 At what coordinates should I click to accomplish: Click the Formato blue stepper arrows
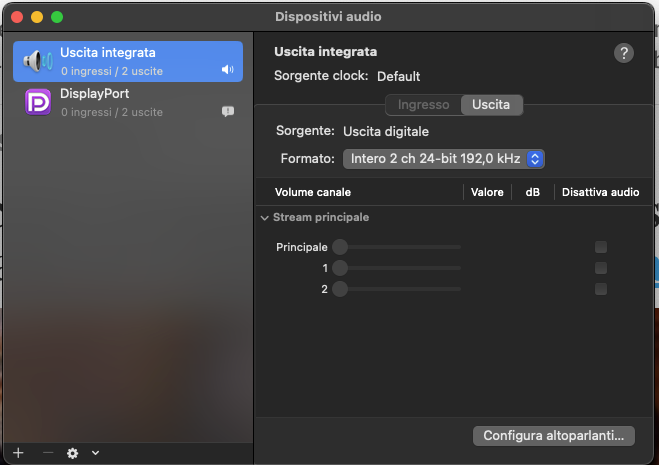535,159
